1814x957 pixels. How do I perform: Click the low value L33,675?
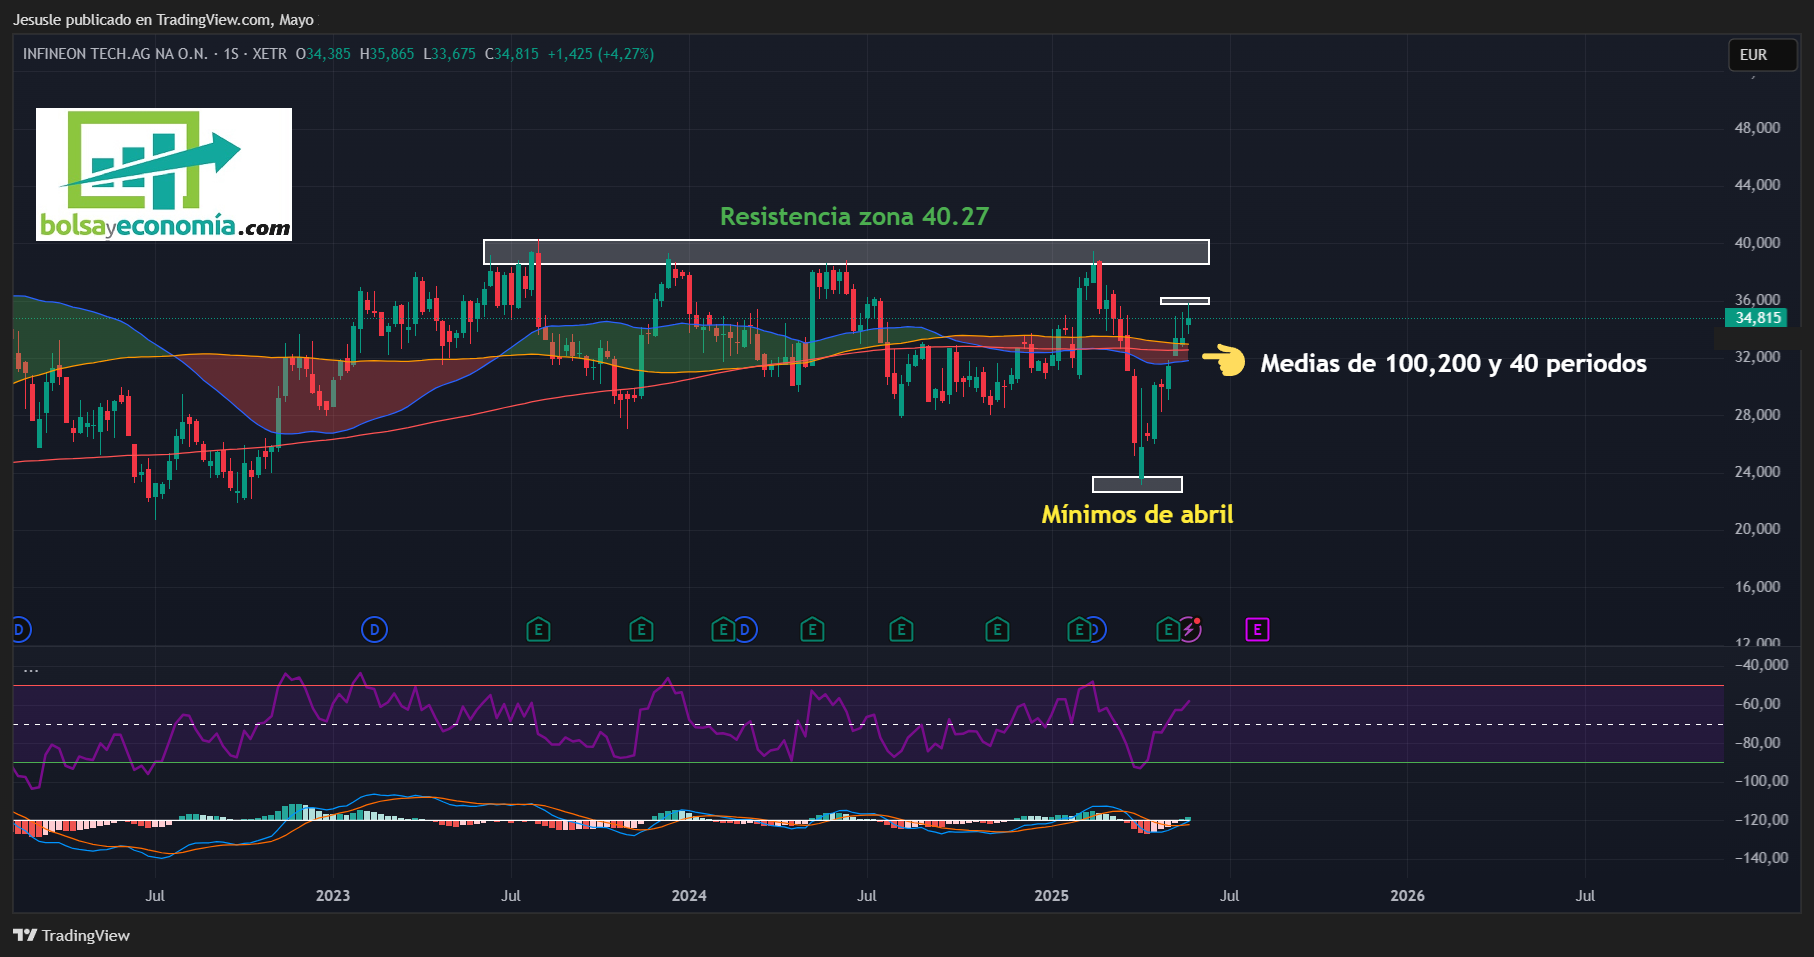click(450, 54)
